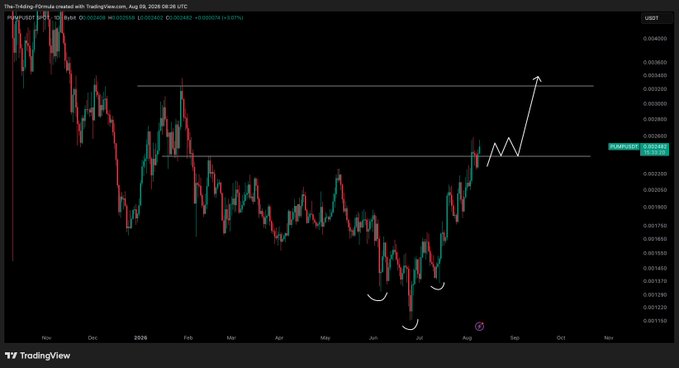
Task: Click the 0.001750 price axis label
Action: pos(655,226)
